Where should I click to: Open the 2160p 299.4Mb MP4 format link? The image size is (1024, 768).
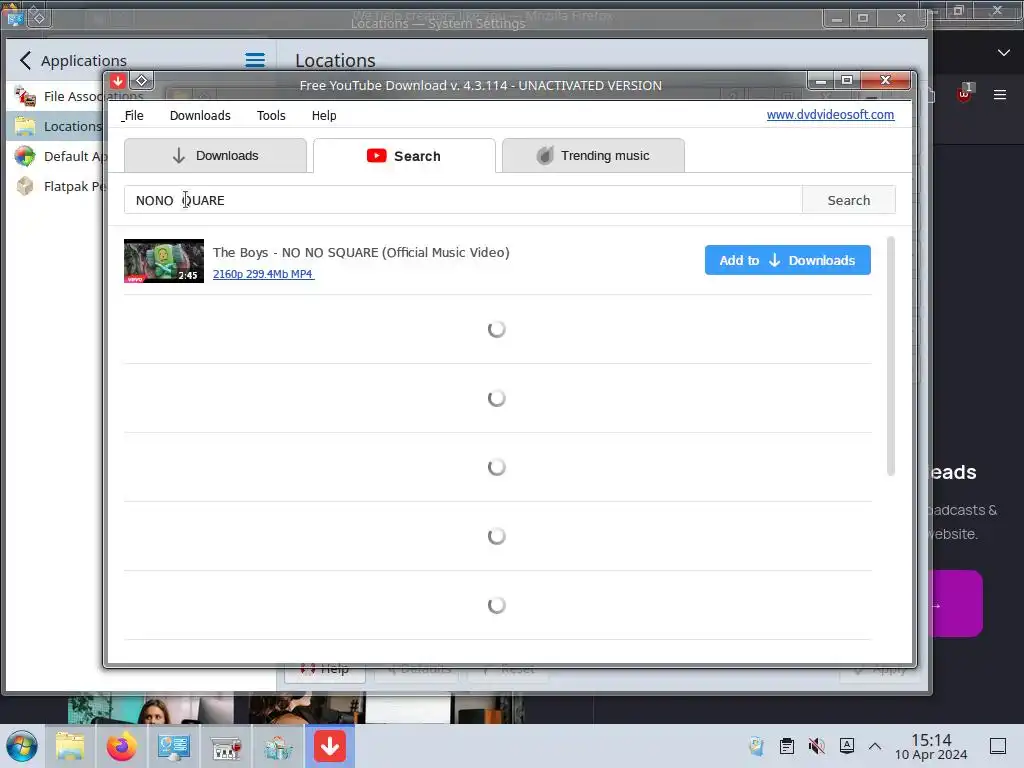pos(263,274)
